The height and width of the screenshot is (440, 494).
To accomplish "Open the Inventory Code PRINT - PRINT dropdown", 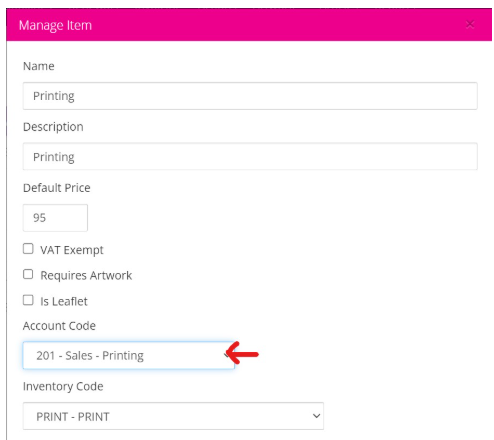I will tap(173, 416).
